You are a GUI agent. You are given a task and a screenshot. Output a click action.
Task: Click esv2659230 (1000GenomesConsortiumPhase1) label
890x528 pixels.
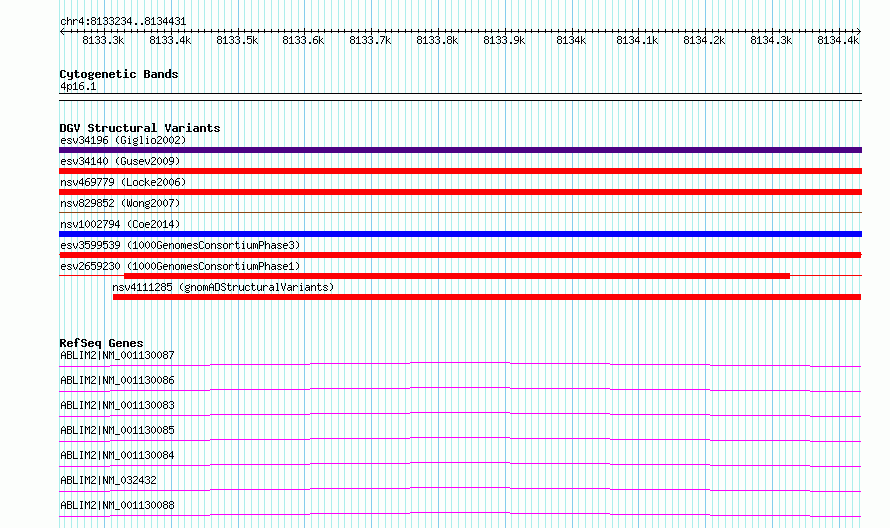pos(180,266)
